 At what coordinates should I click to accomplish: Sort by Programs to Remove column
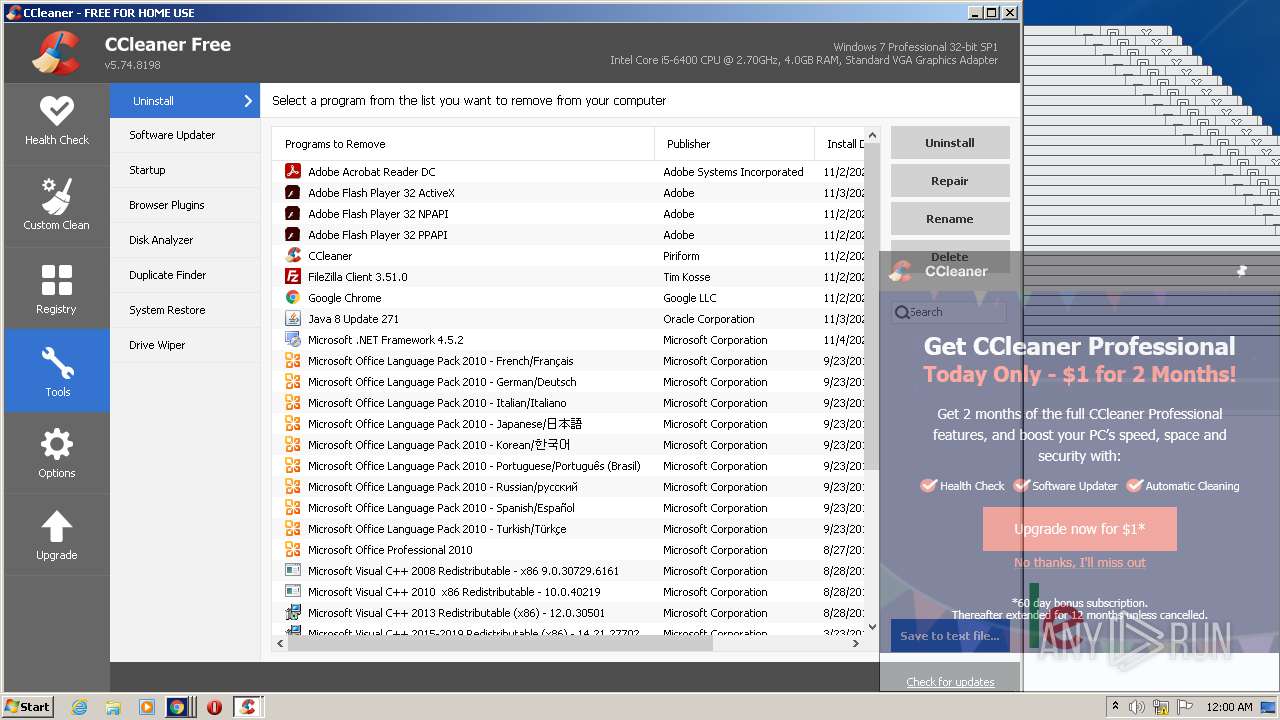click(x=463, y=143)
